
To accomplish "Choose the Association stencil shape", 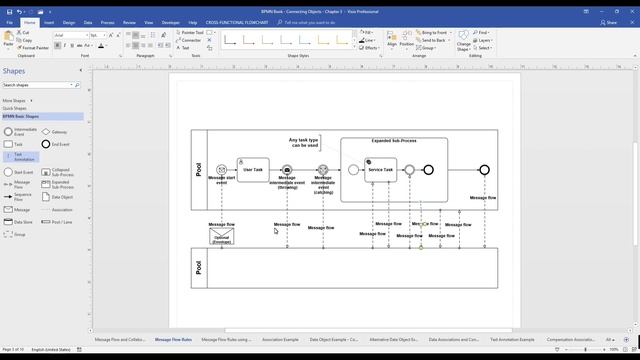I will [x=57, y=209].
